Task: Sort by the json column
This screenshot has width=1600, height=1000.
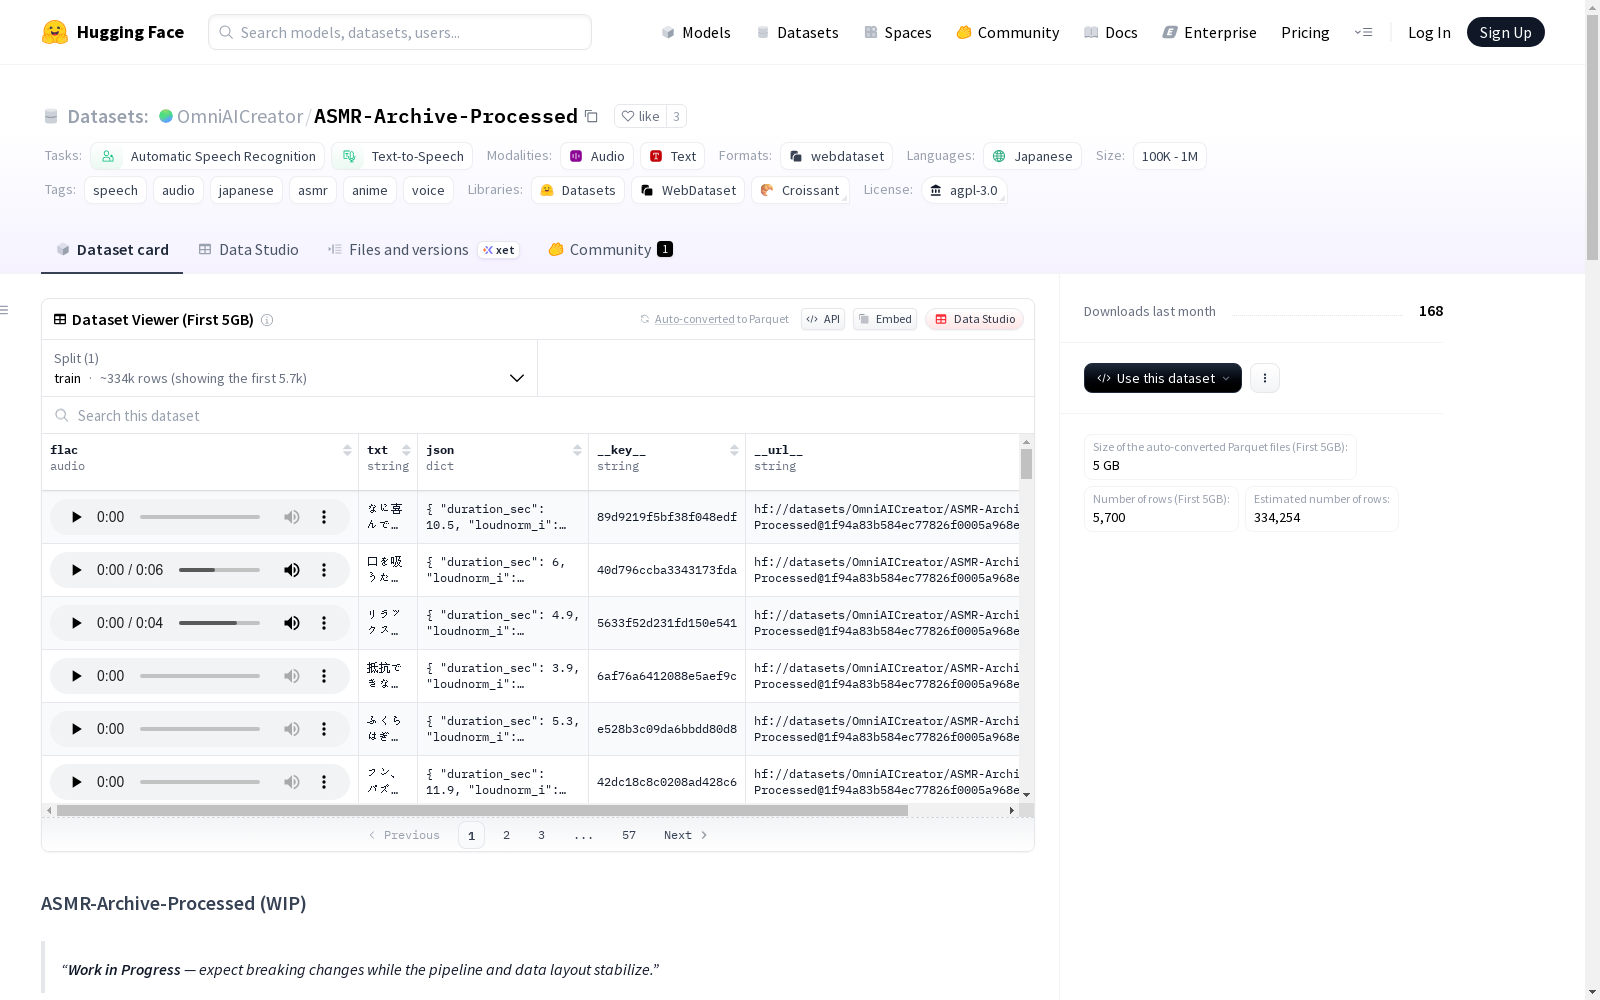Action: coord(577,450)
